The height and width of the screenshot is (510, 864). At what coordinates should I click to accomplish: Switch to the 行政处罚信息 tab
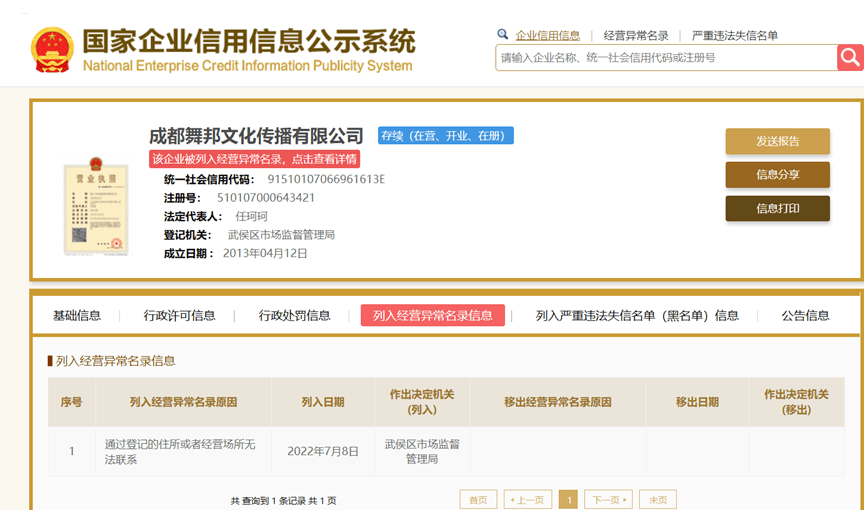(x=294, y=316)
